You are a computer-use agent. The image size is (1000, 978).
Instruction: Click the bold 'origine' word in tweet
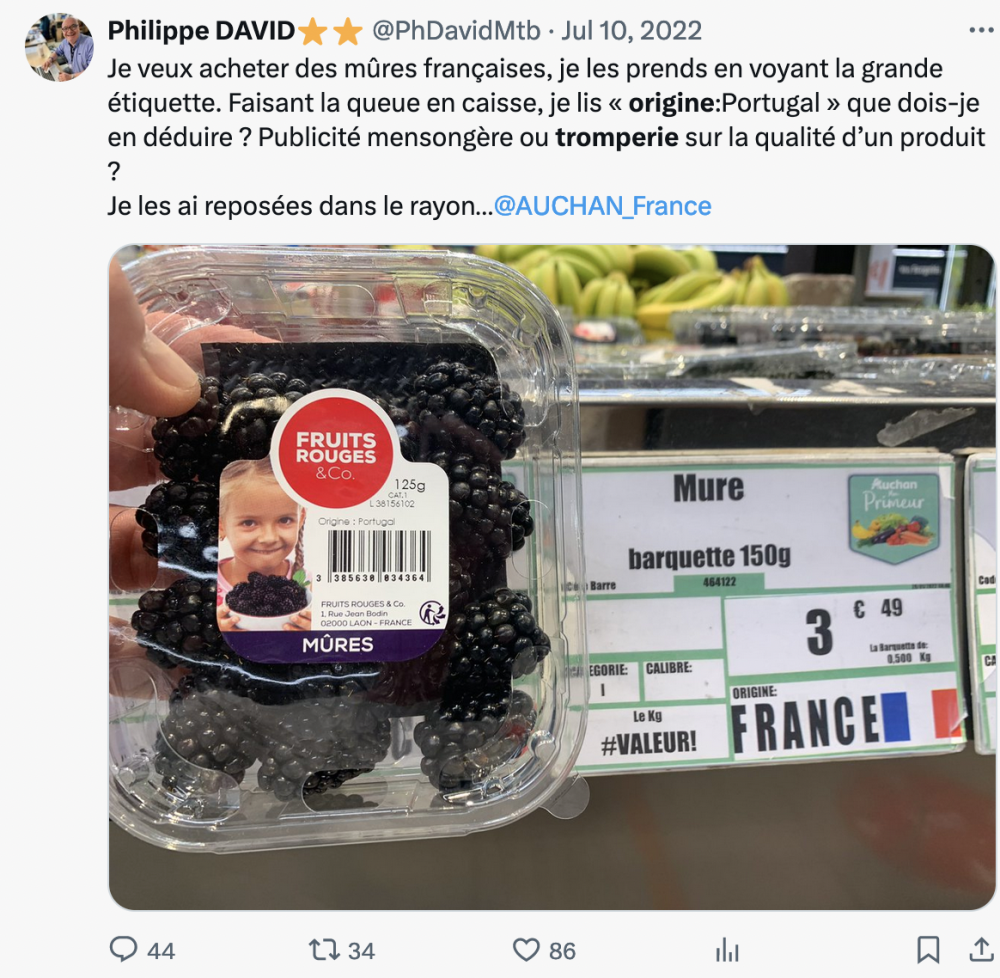(x=672, y=103)
